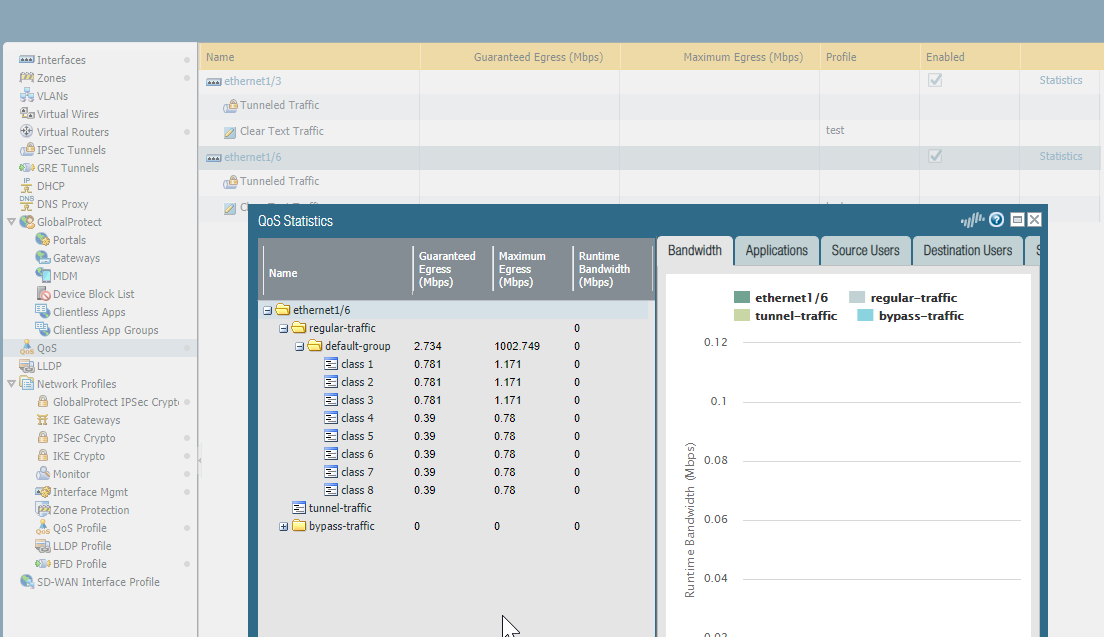Toggle the Enabled checkbox for ethernet1/3
This screenshot has height=637, width=1104.
point(934,80)
